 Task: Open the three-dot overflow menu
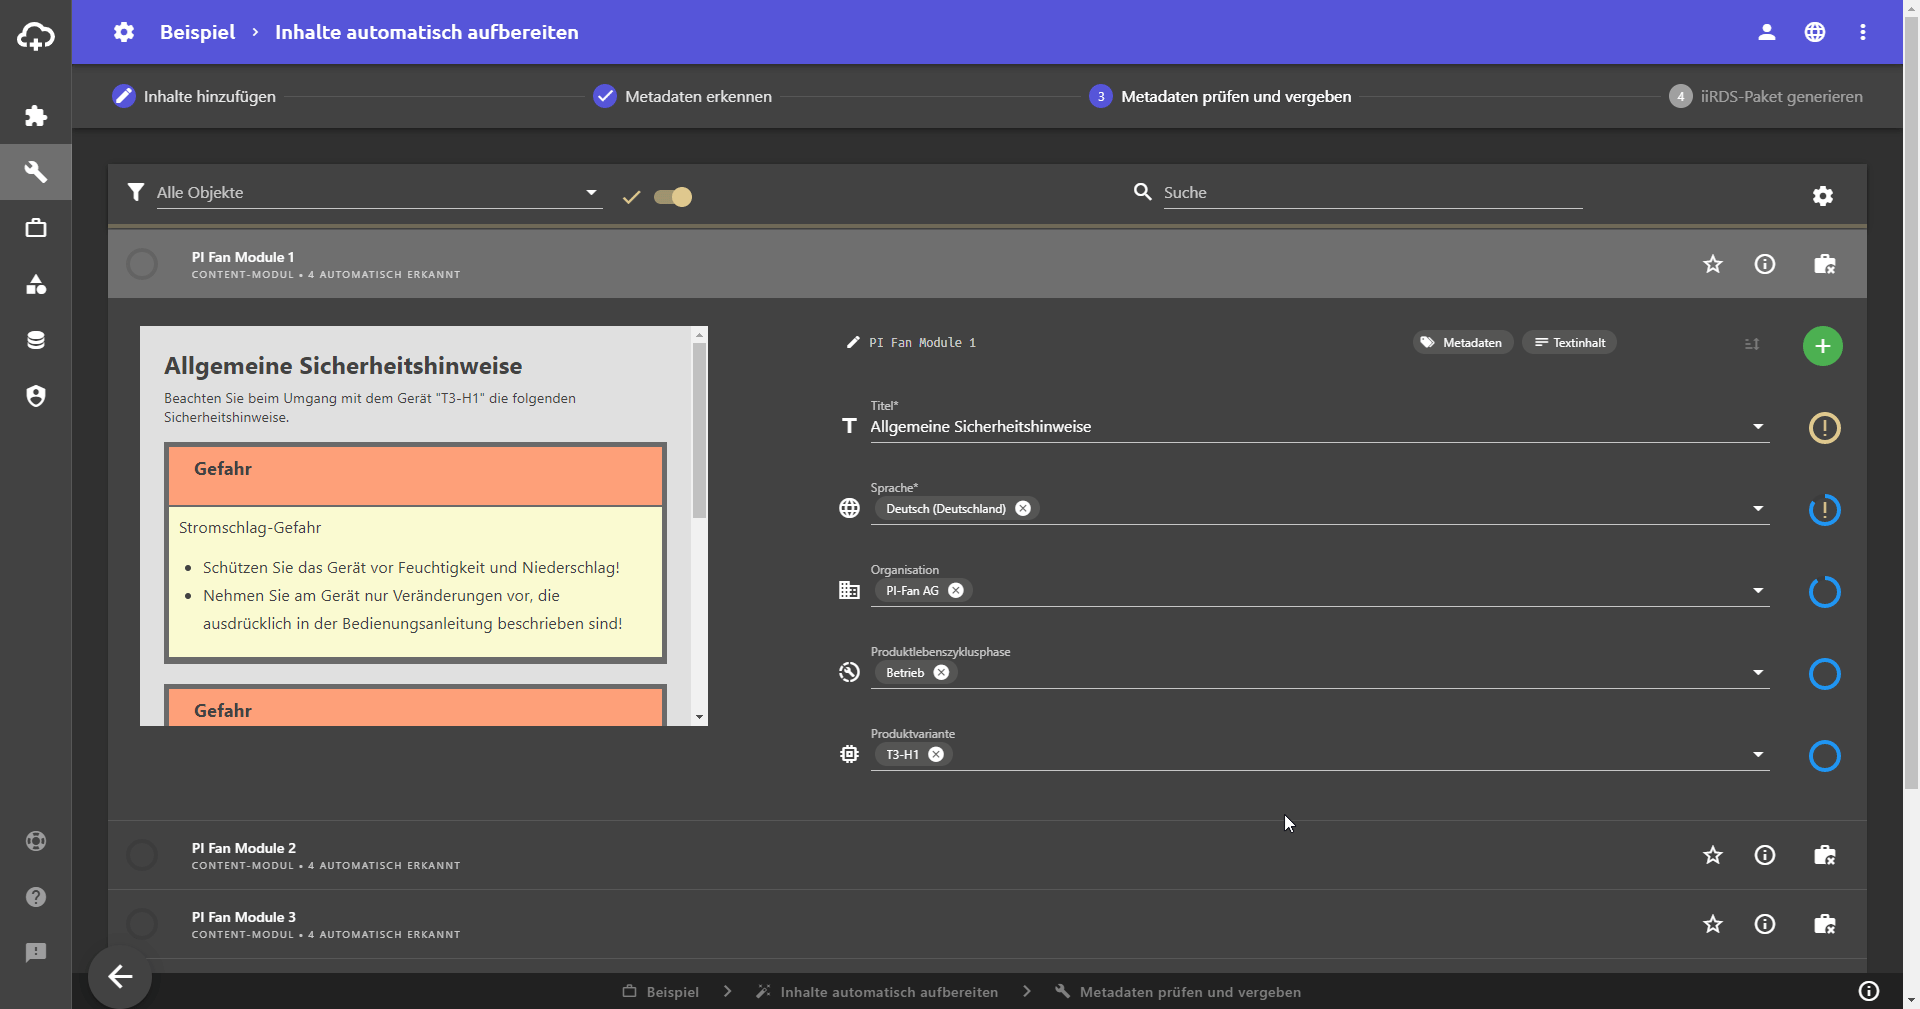[1863, 32]
